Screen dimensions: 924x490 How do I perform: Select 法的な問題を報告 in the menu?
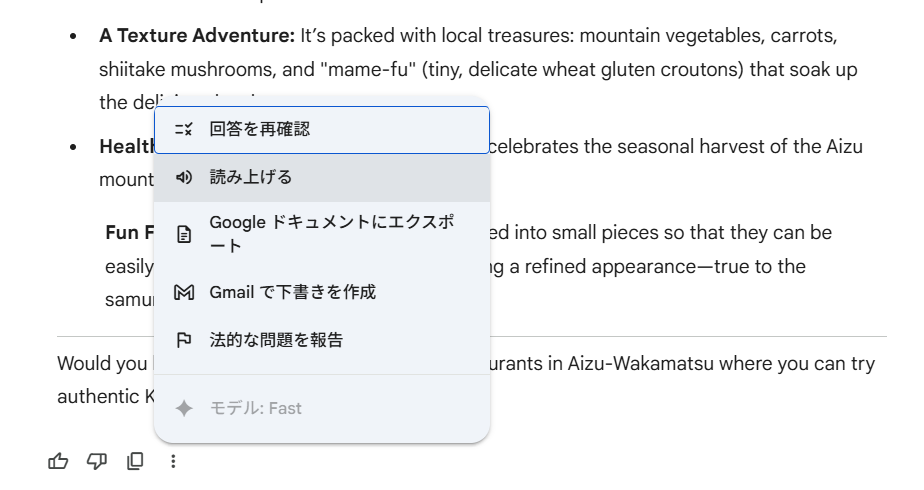point(276,340)
